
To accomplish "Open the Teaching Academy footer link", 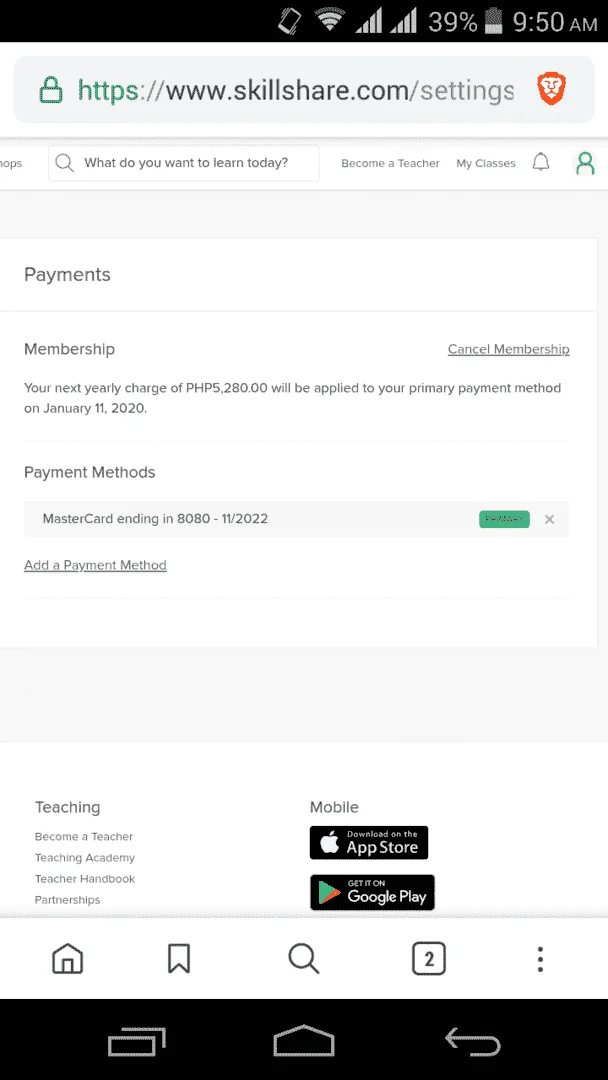I will 85,858.
